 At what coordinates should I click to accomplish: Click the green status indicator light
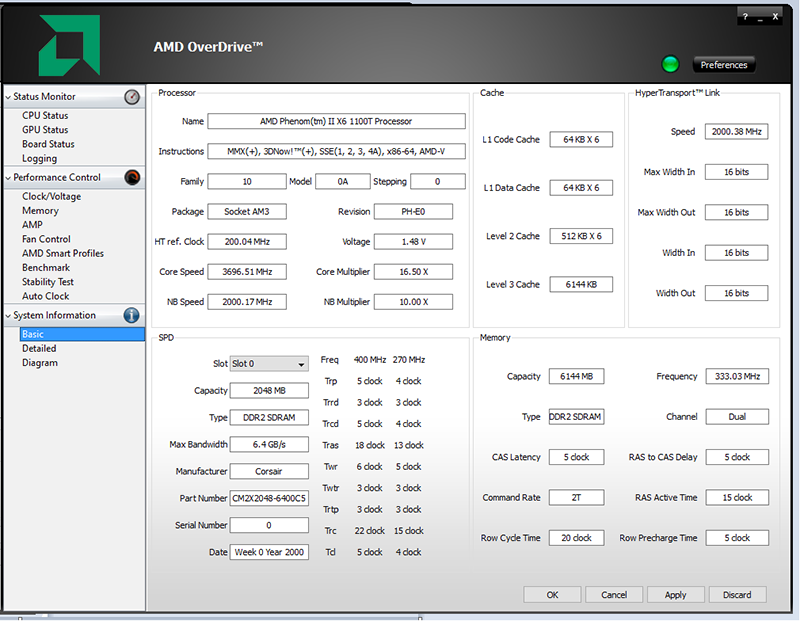(670, 65)
